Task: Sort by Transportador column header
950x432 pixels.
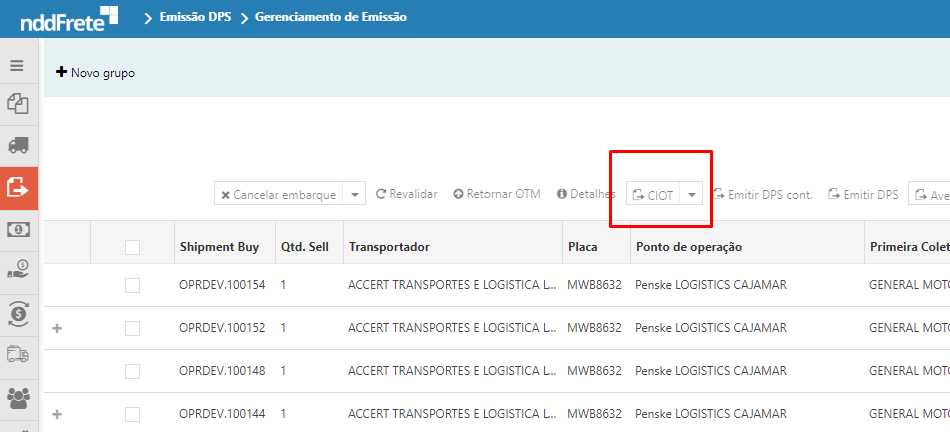Action: (389, 247)
